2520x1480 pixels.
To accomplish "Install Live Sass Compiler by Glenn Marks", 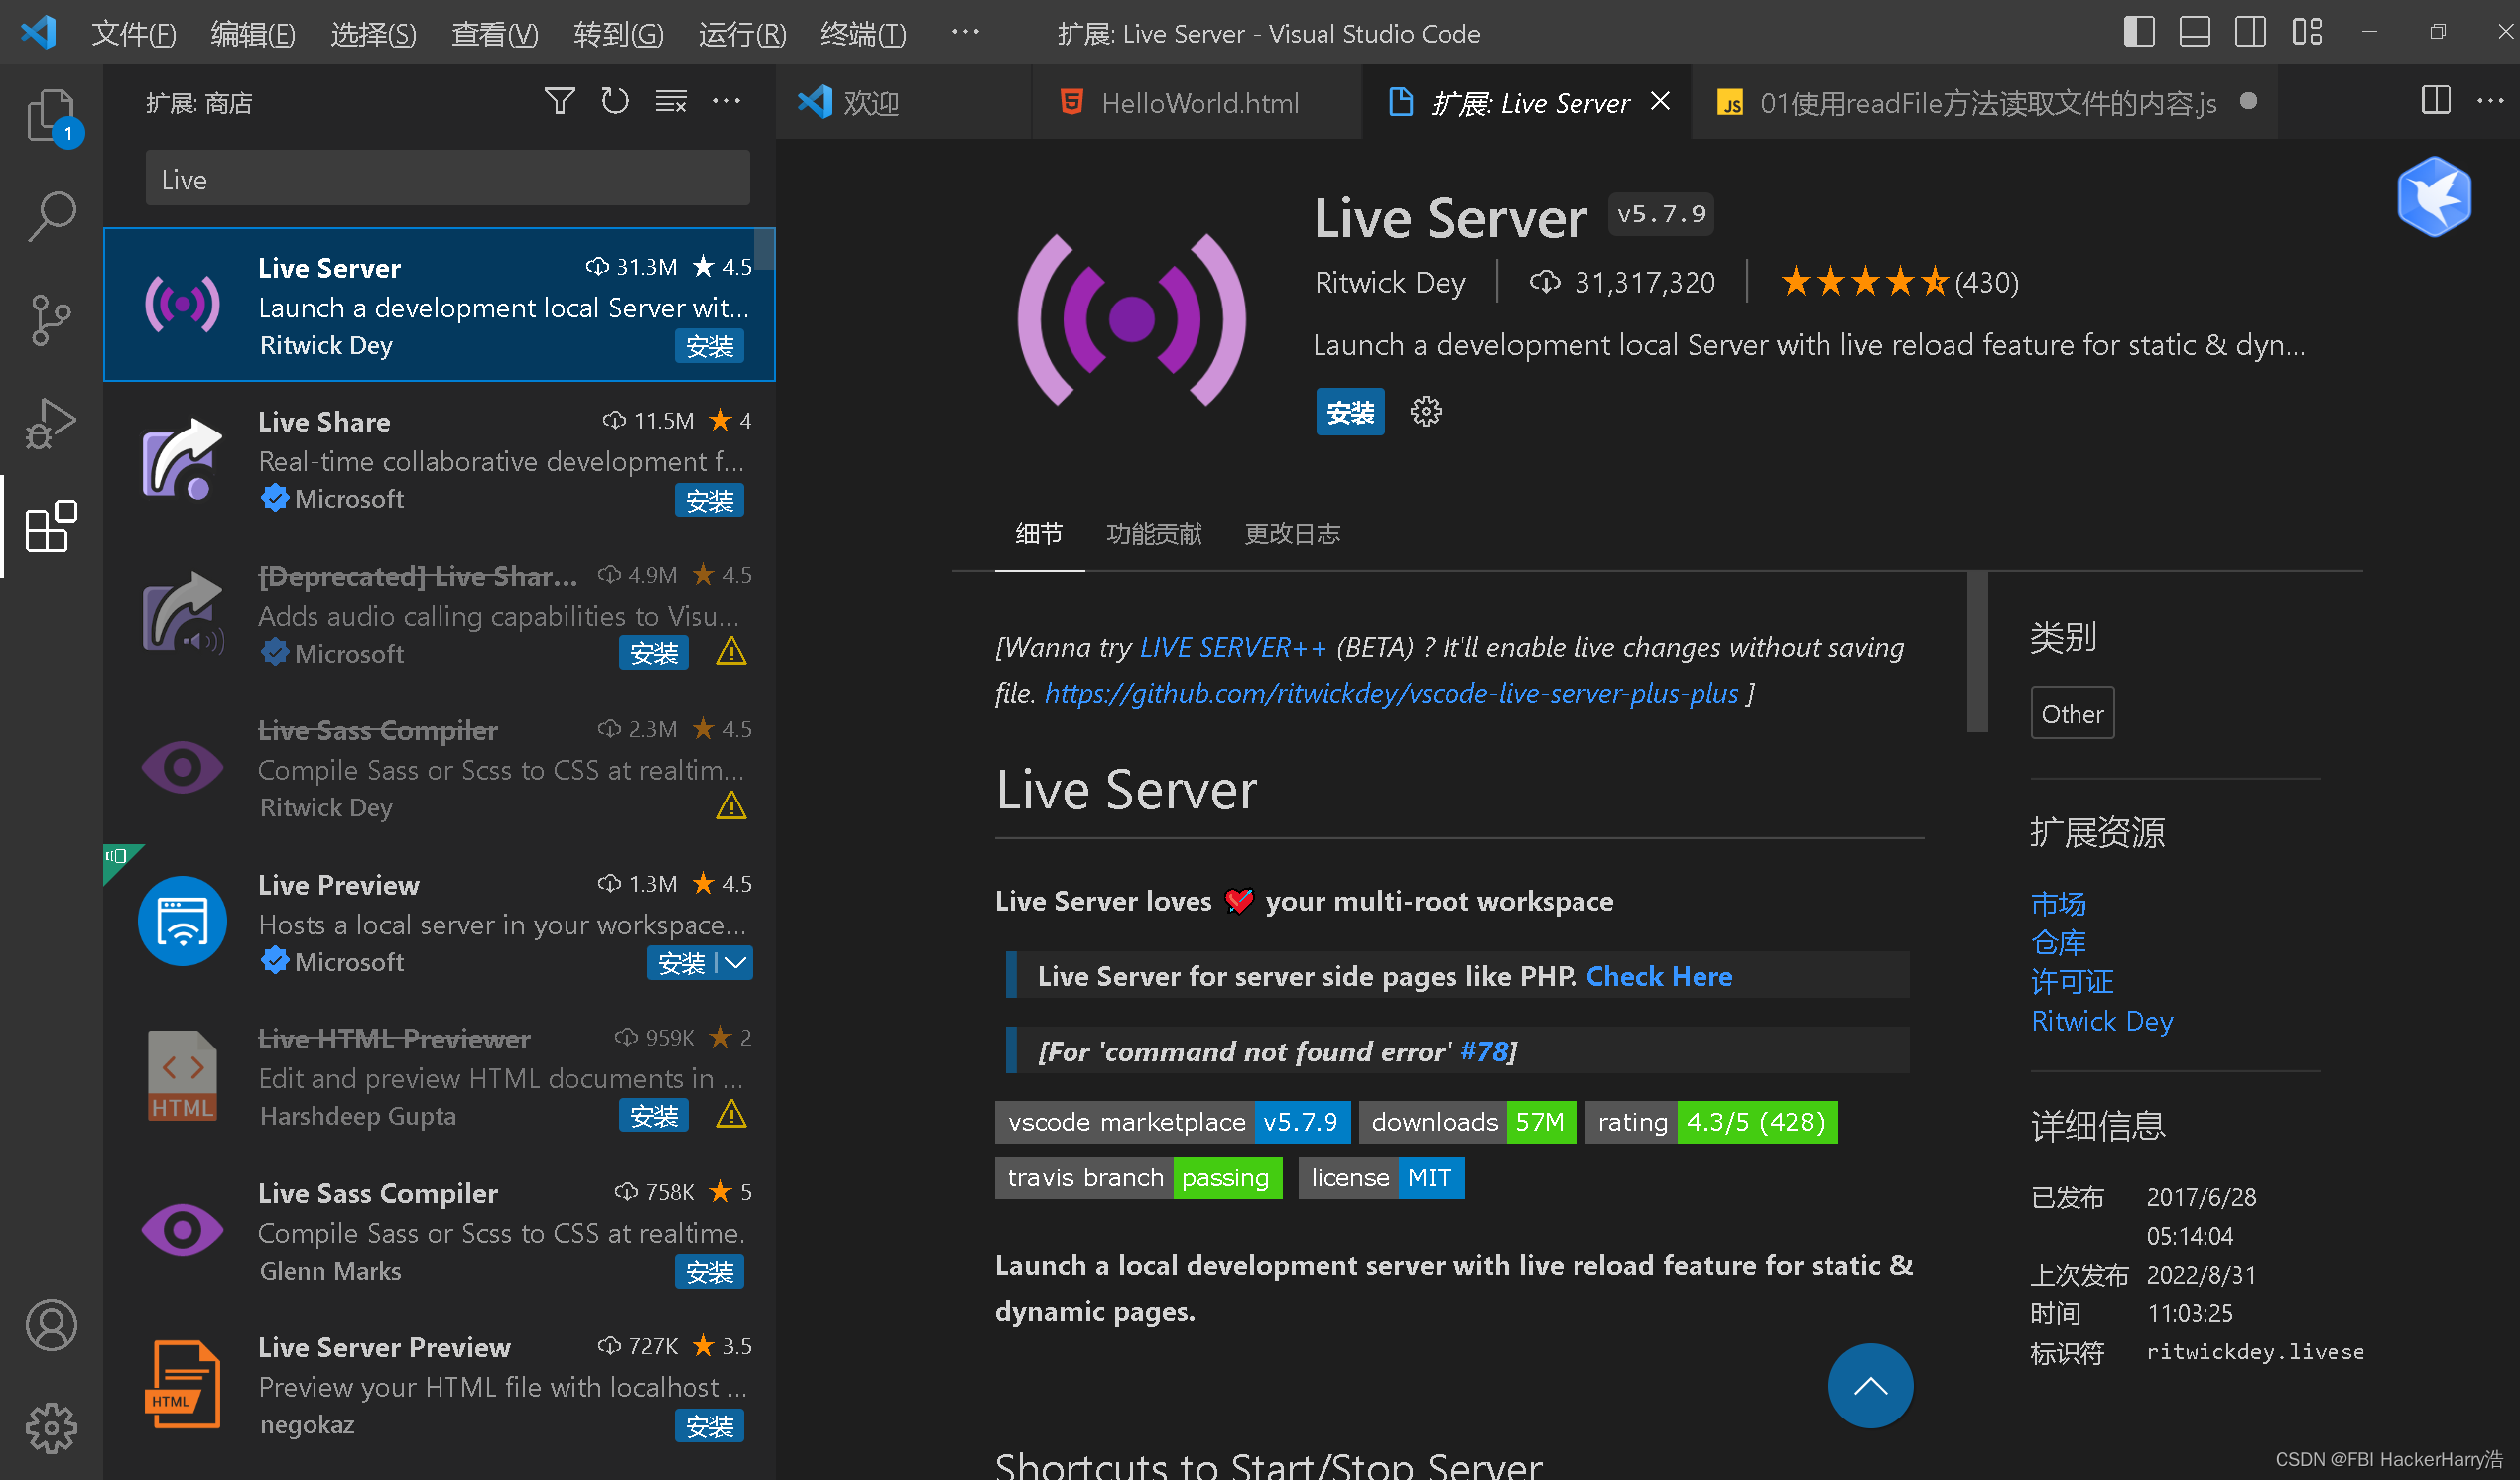I will [709, 1272].
